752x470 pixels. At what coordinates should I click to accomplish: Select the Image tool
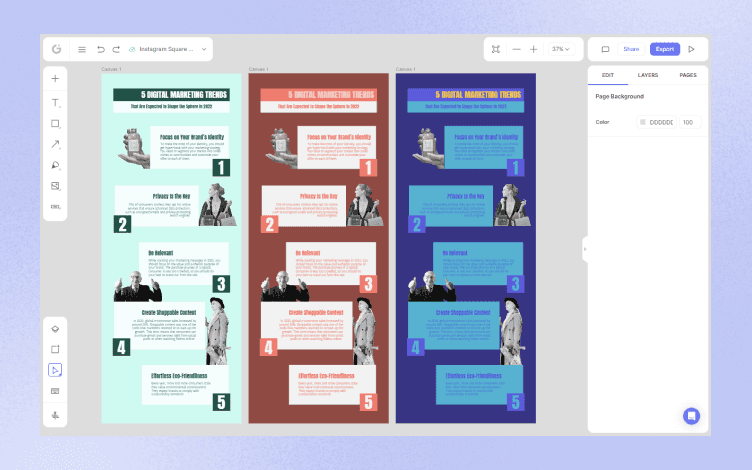click(55, 186)
